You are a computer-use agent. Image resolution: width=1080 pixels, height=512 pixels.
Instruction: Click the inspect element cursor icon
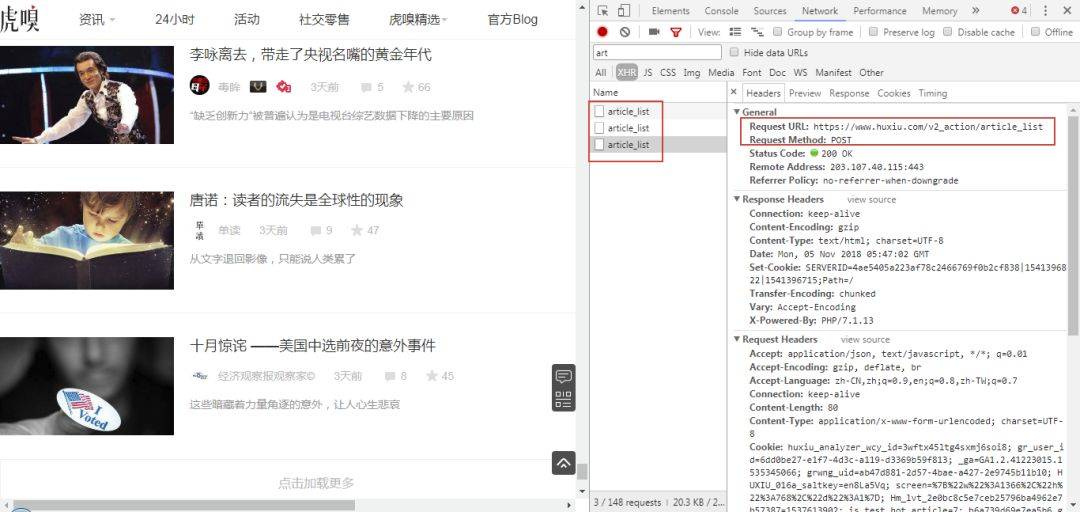click(603, 10)
